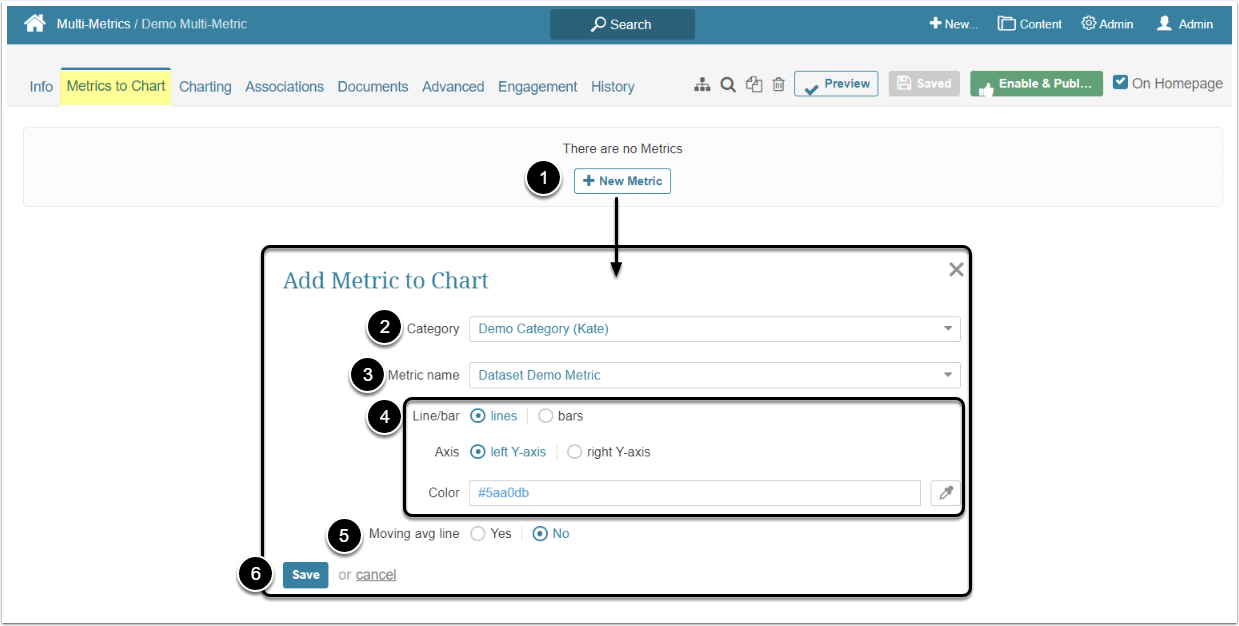Click the duplicate element icon
This screenshot has width=1239, height=626.
[x=754, y=85]
